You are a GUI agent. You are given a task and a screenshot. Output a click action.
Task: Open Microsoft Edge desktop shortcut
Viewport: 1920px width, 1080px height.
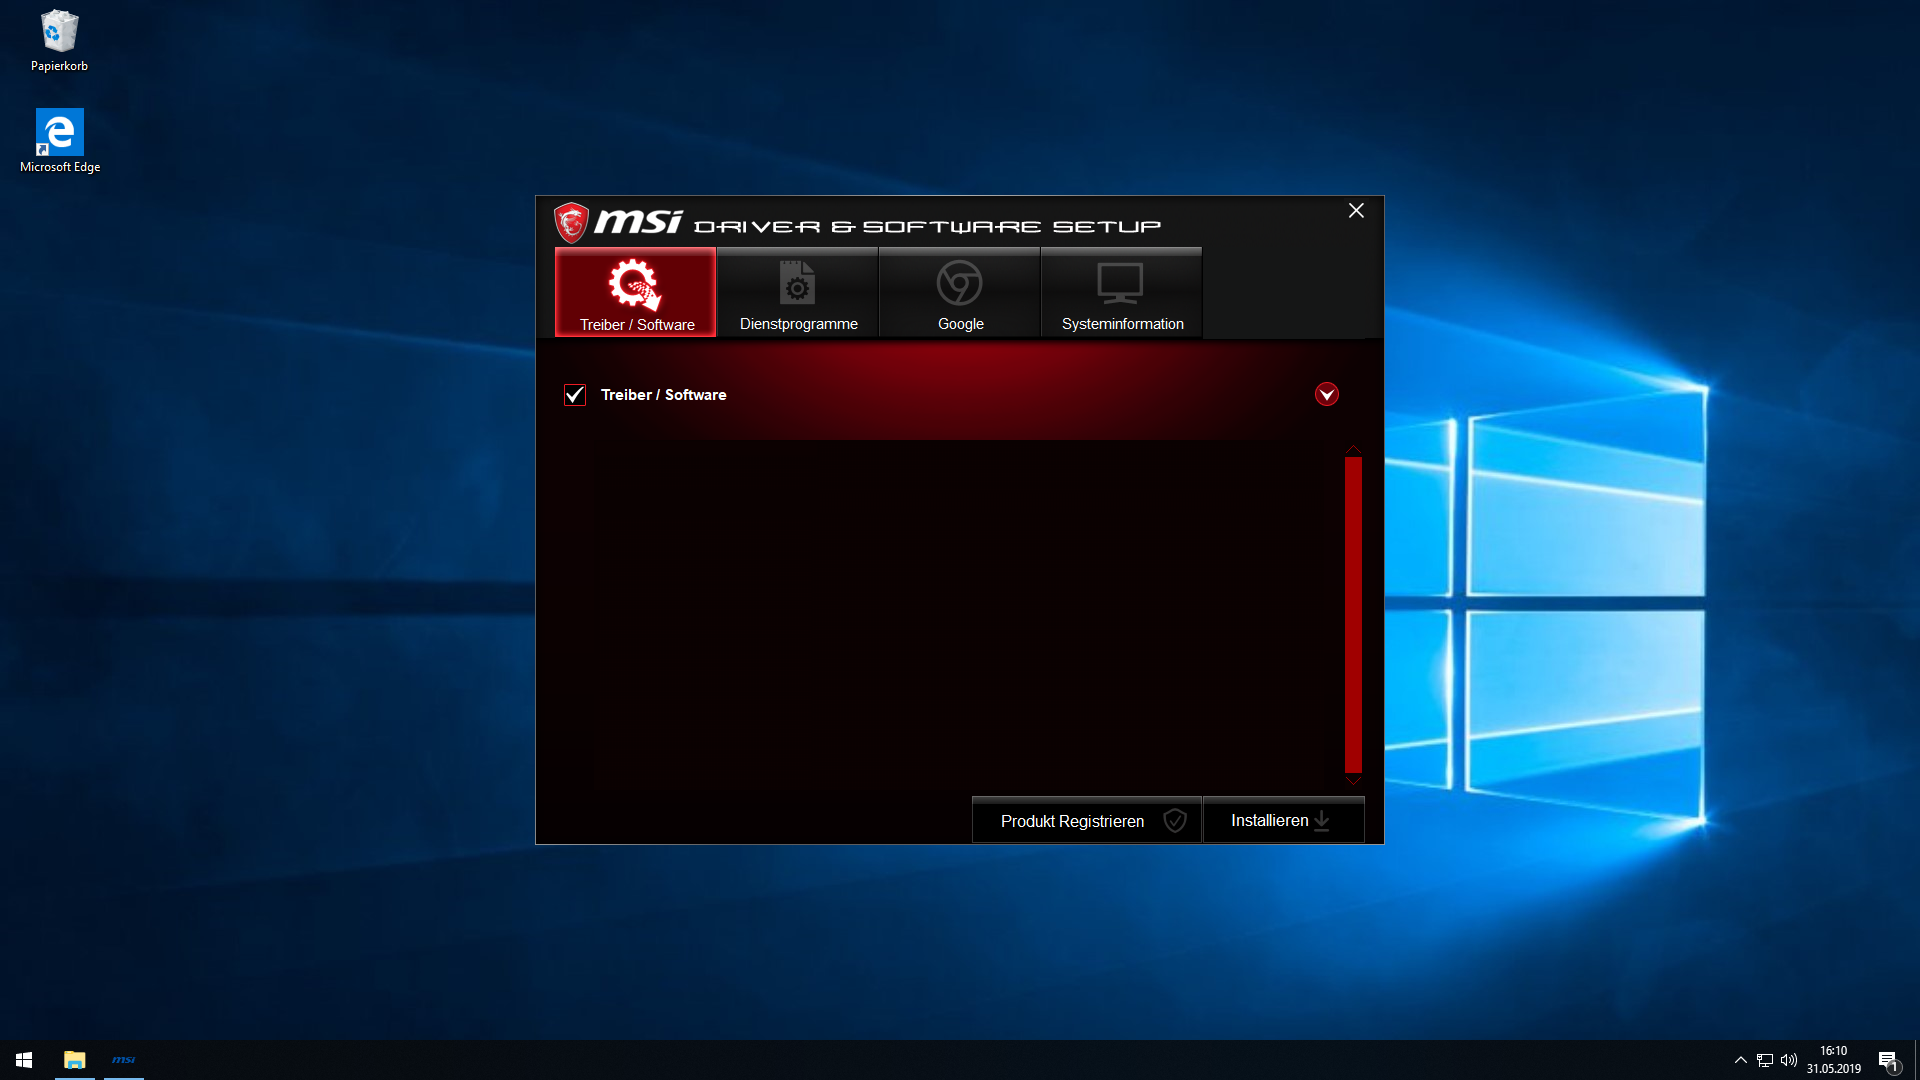coord(60,133)
